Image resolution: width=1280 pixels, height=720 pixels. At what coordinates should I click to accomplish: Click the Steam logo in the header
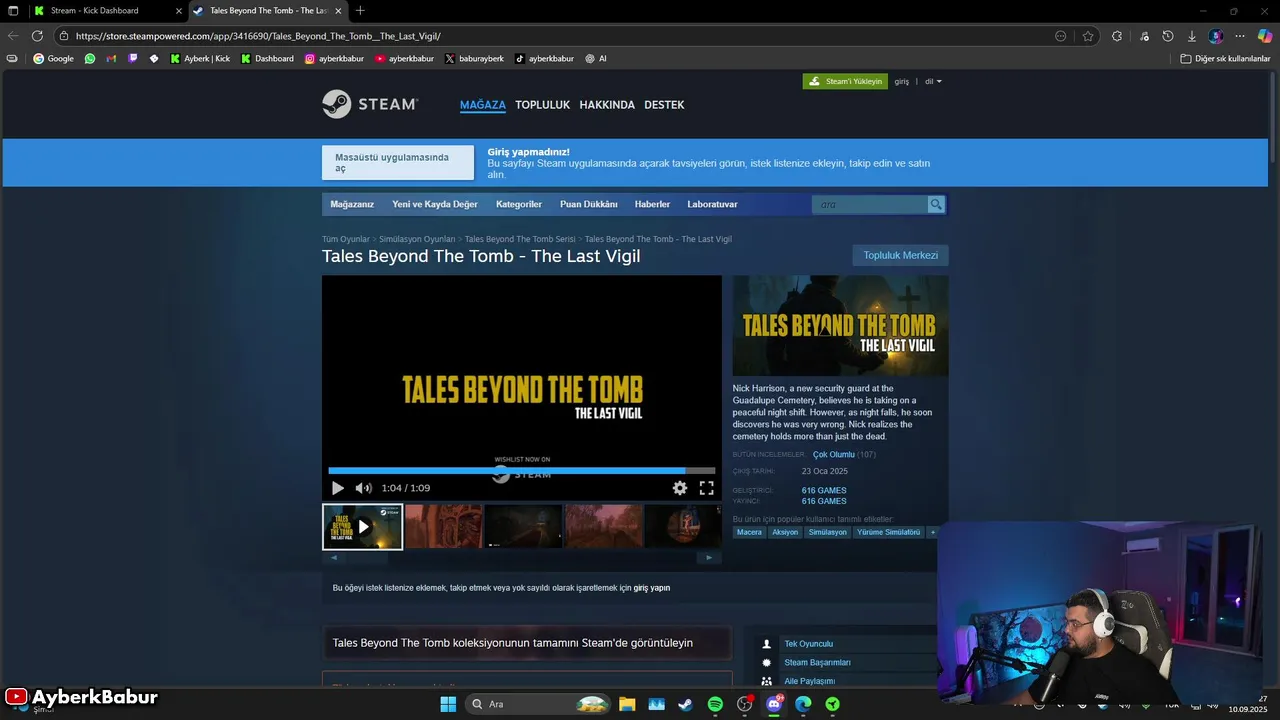point(370,104)
